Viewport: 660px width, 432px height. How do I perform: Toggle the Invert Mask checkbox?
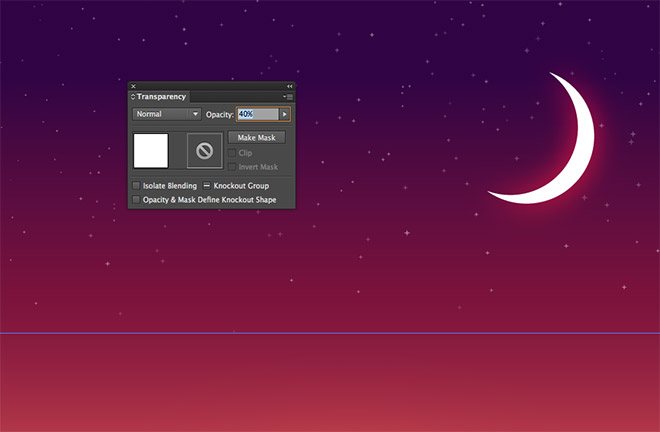pyautogui.click(x=232, y=167)
